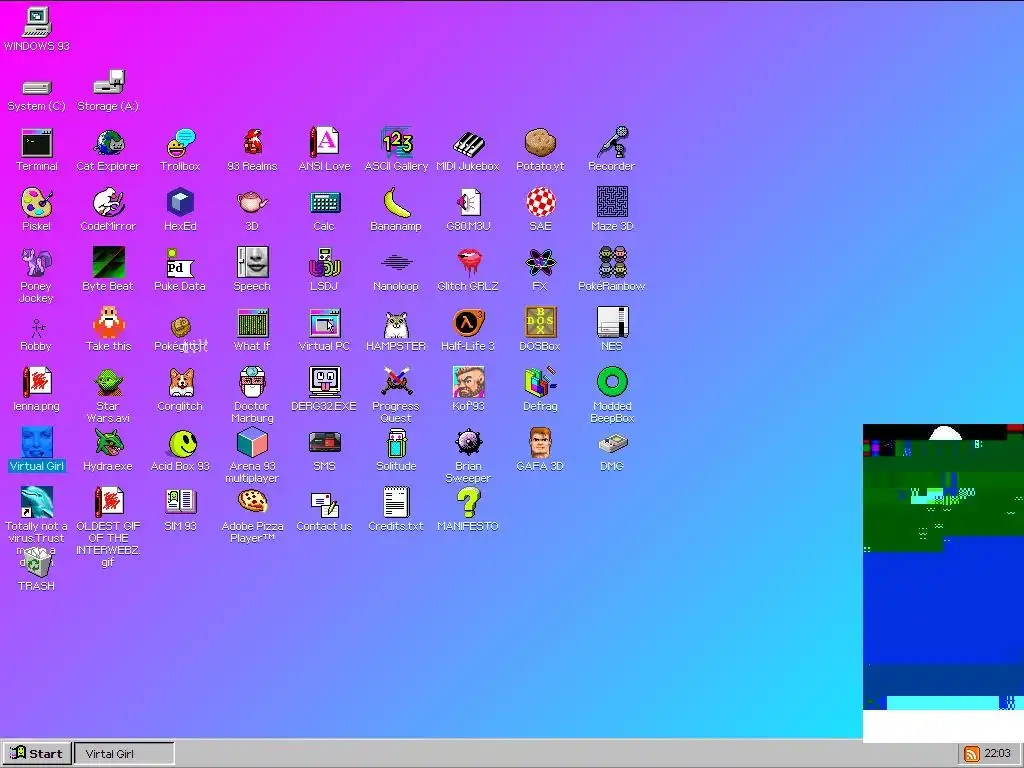Open Adobe Pizza Player icon
This screenshot has height=768, width=1024.
click(x=252, y=504)
